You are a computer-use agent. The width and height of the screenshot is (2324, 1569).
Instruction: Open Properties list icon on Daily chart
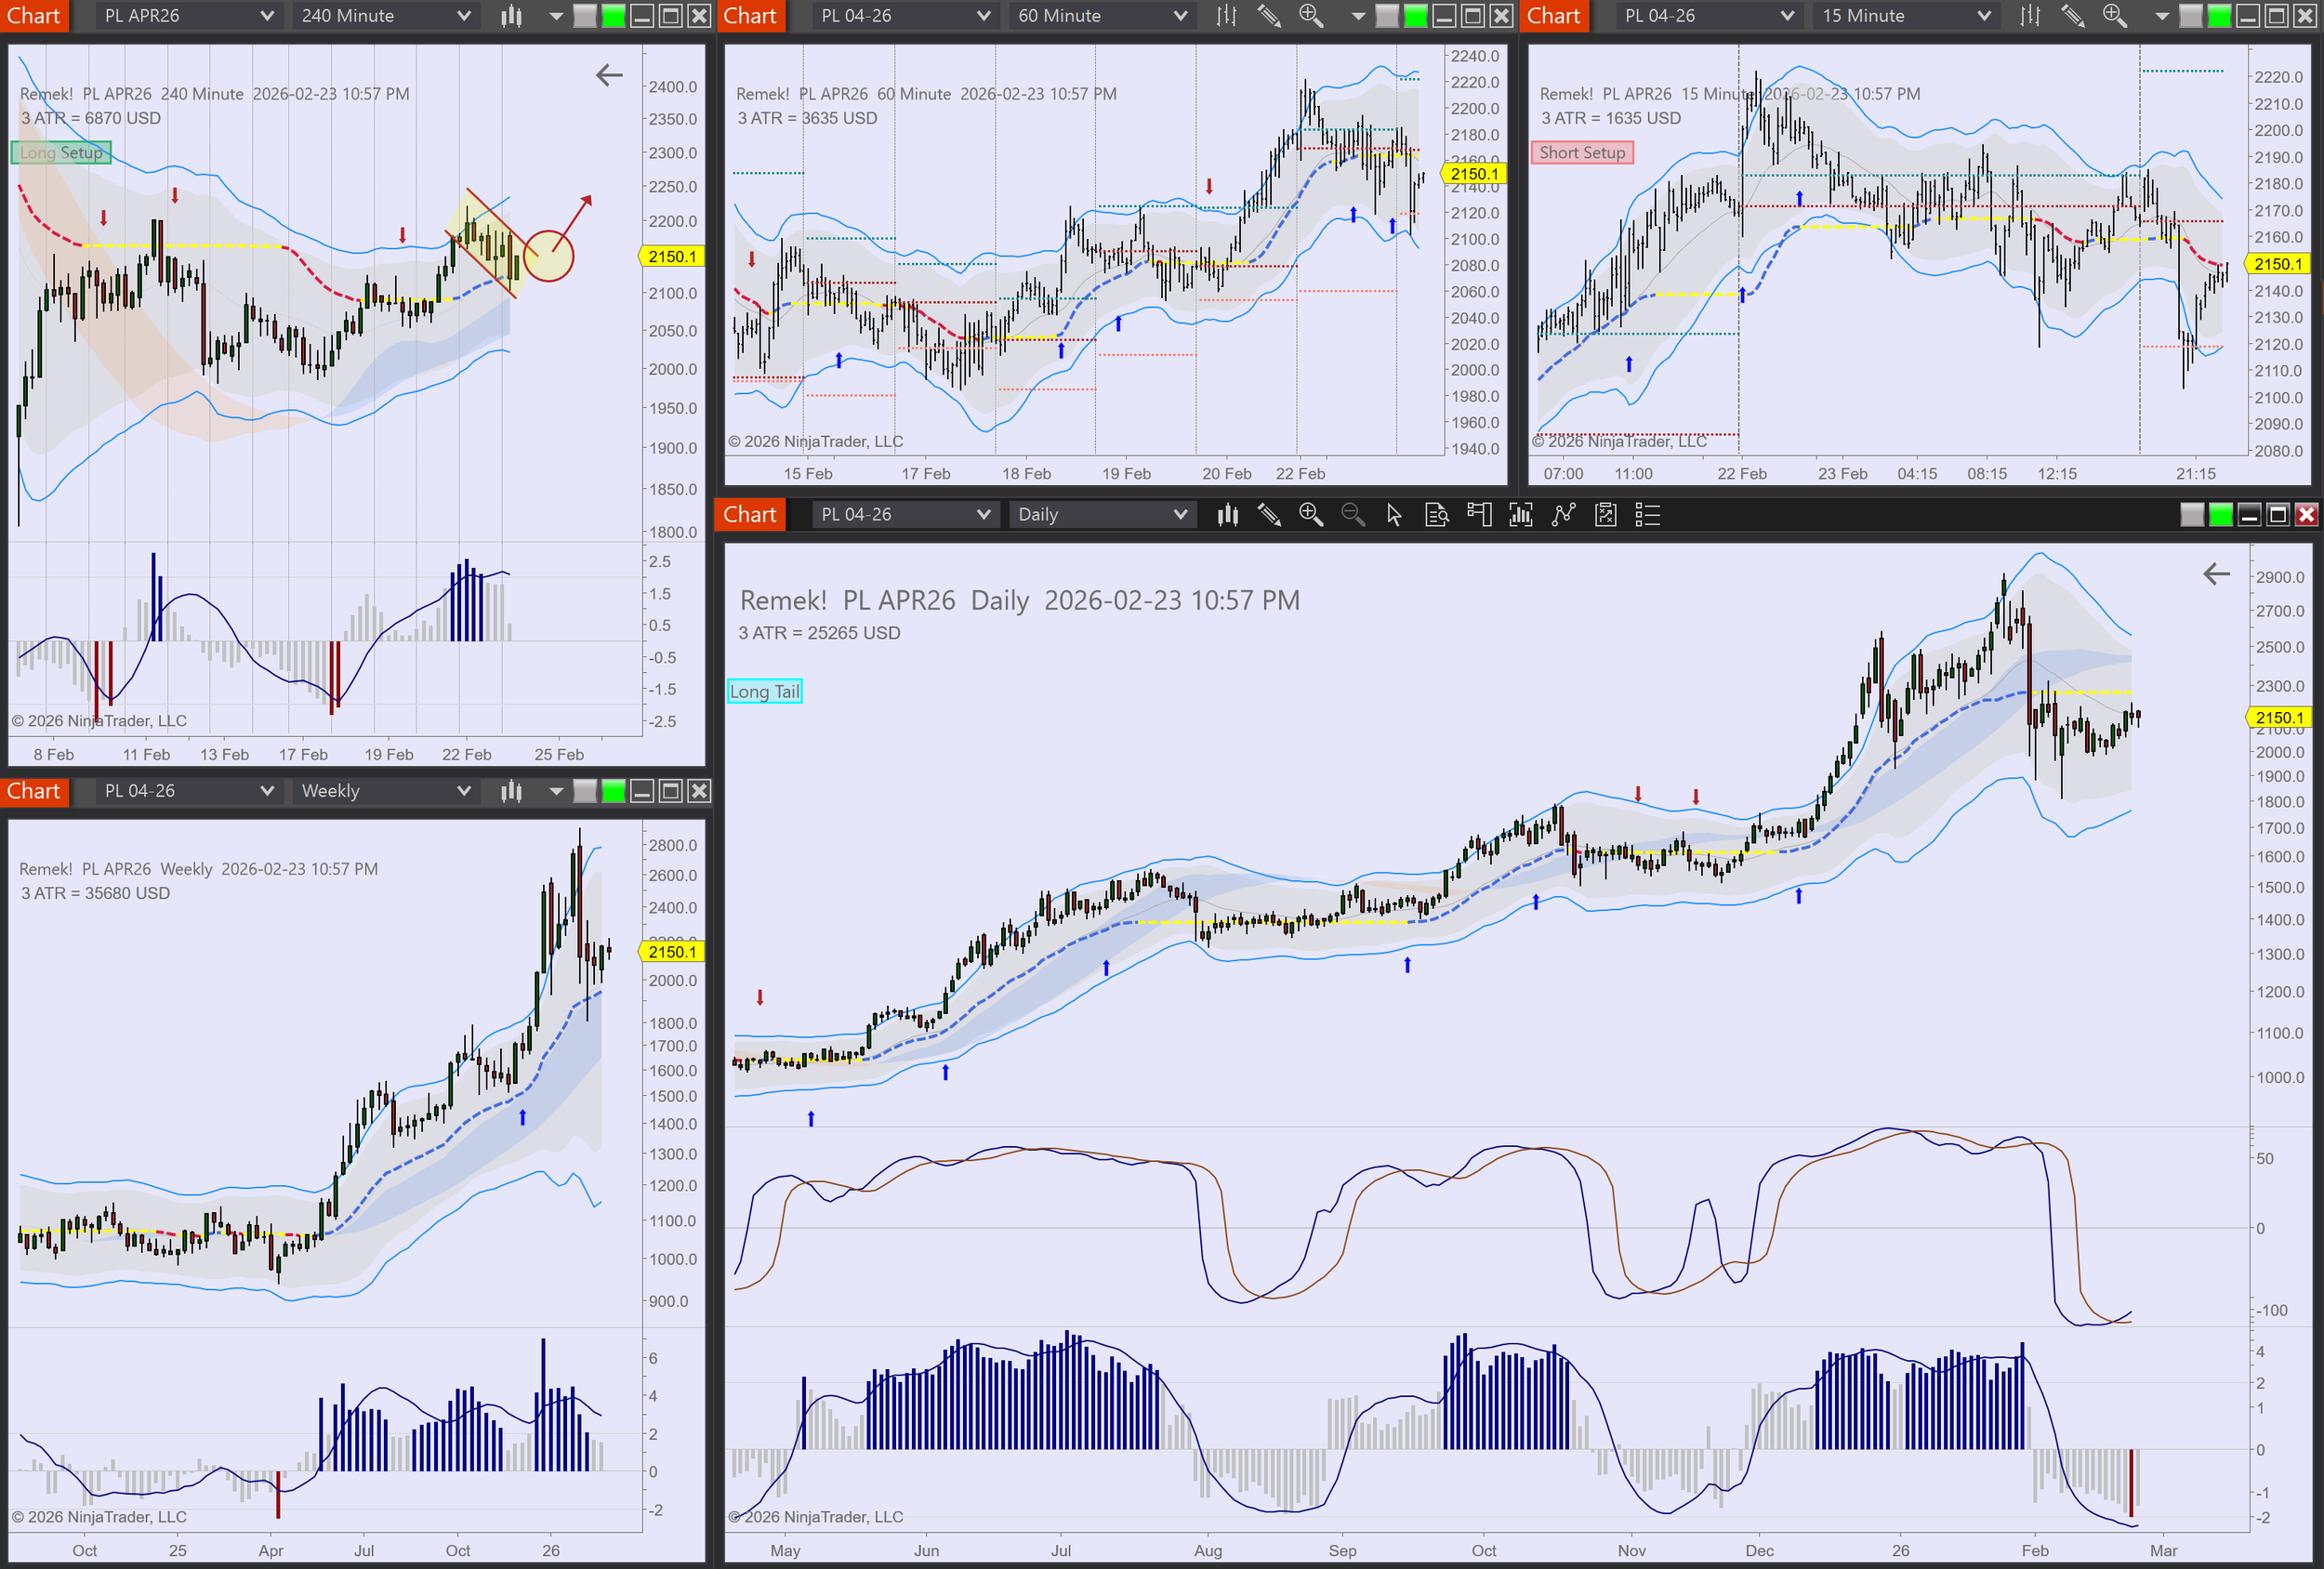click(x=1647, y=515)
